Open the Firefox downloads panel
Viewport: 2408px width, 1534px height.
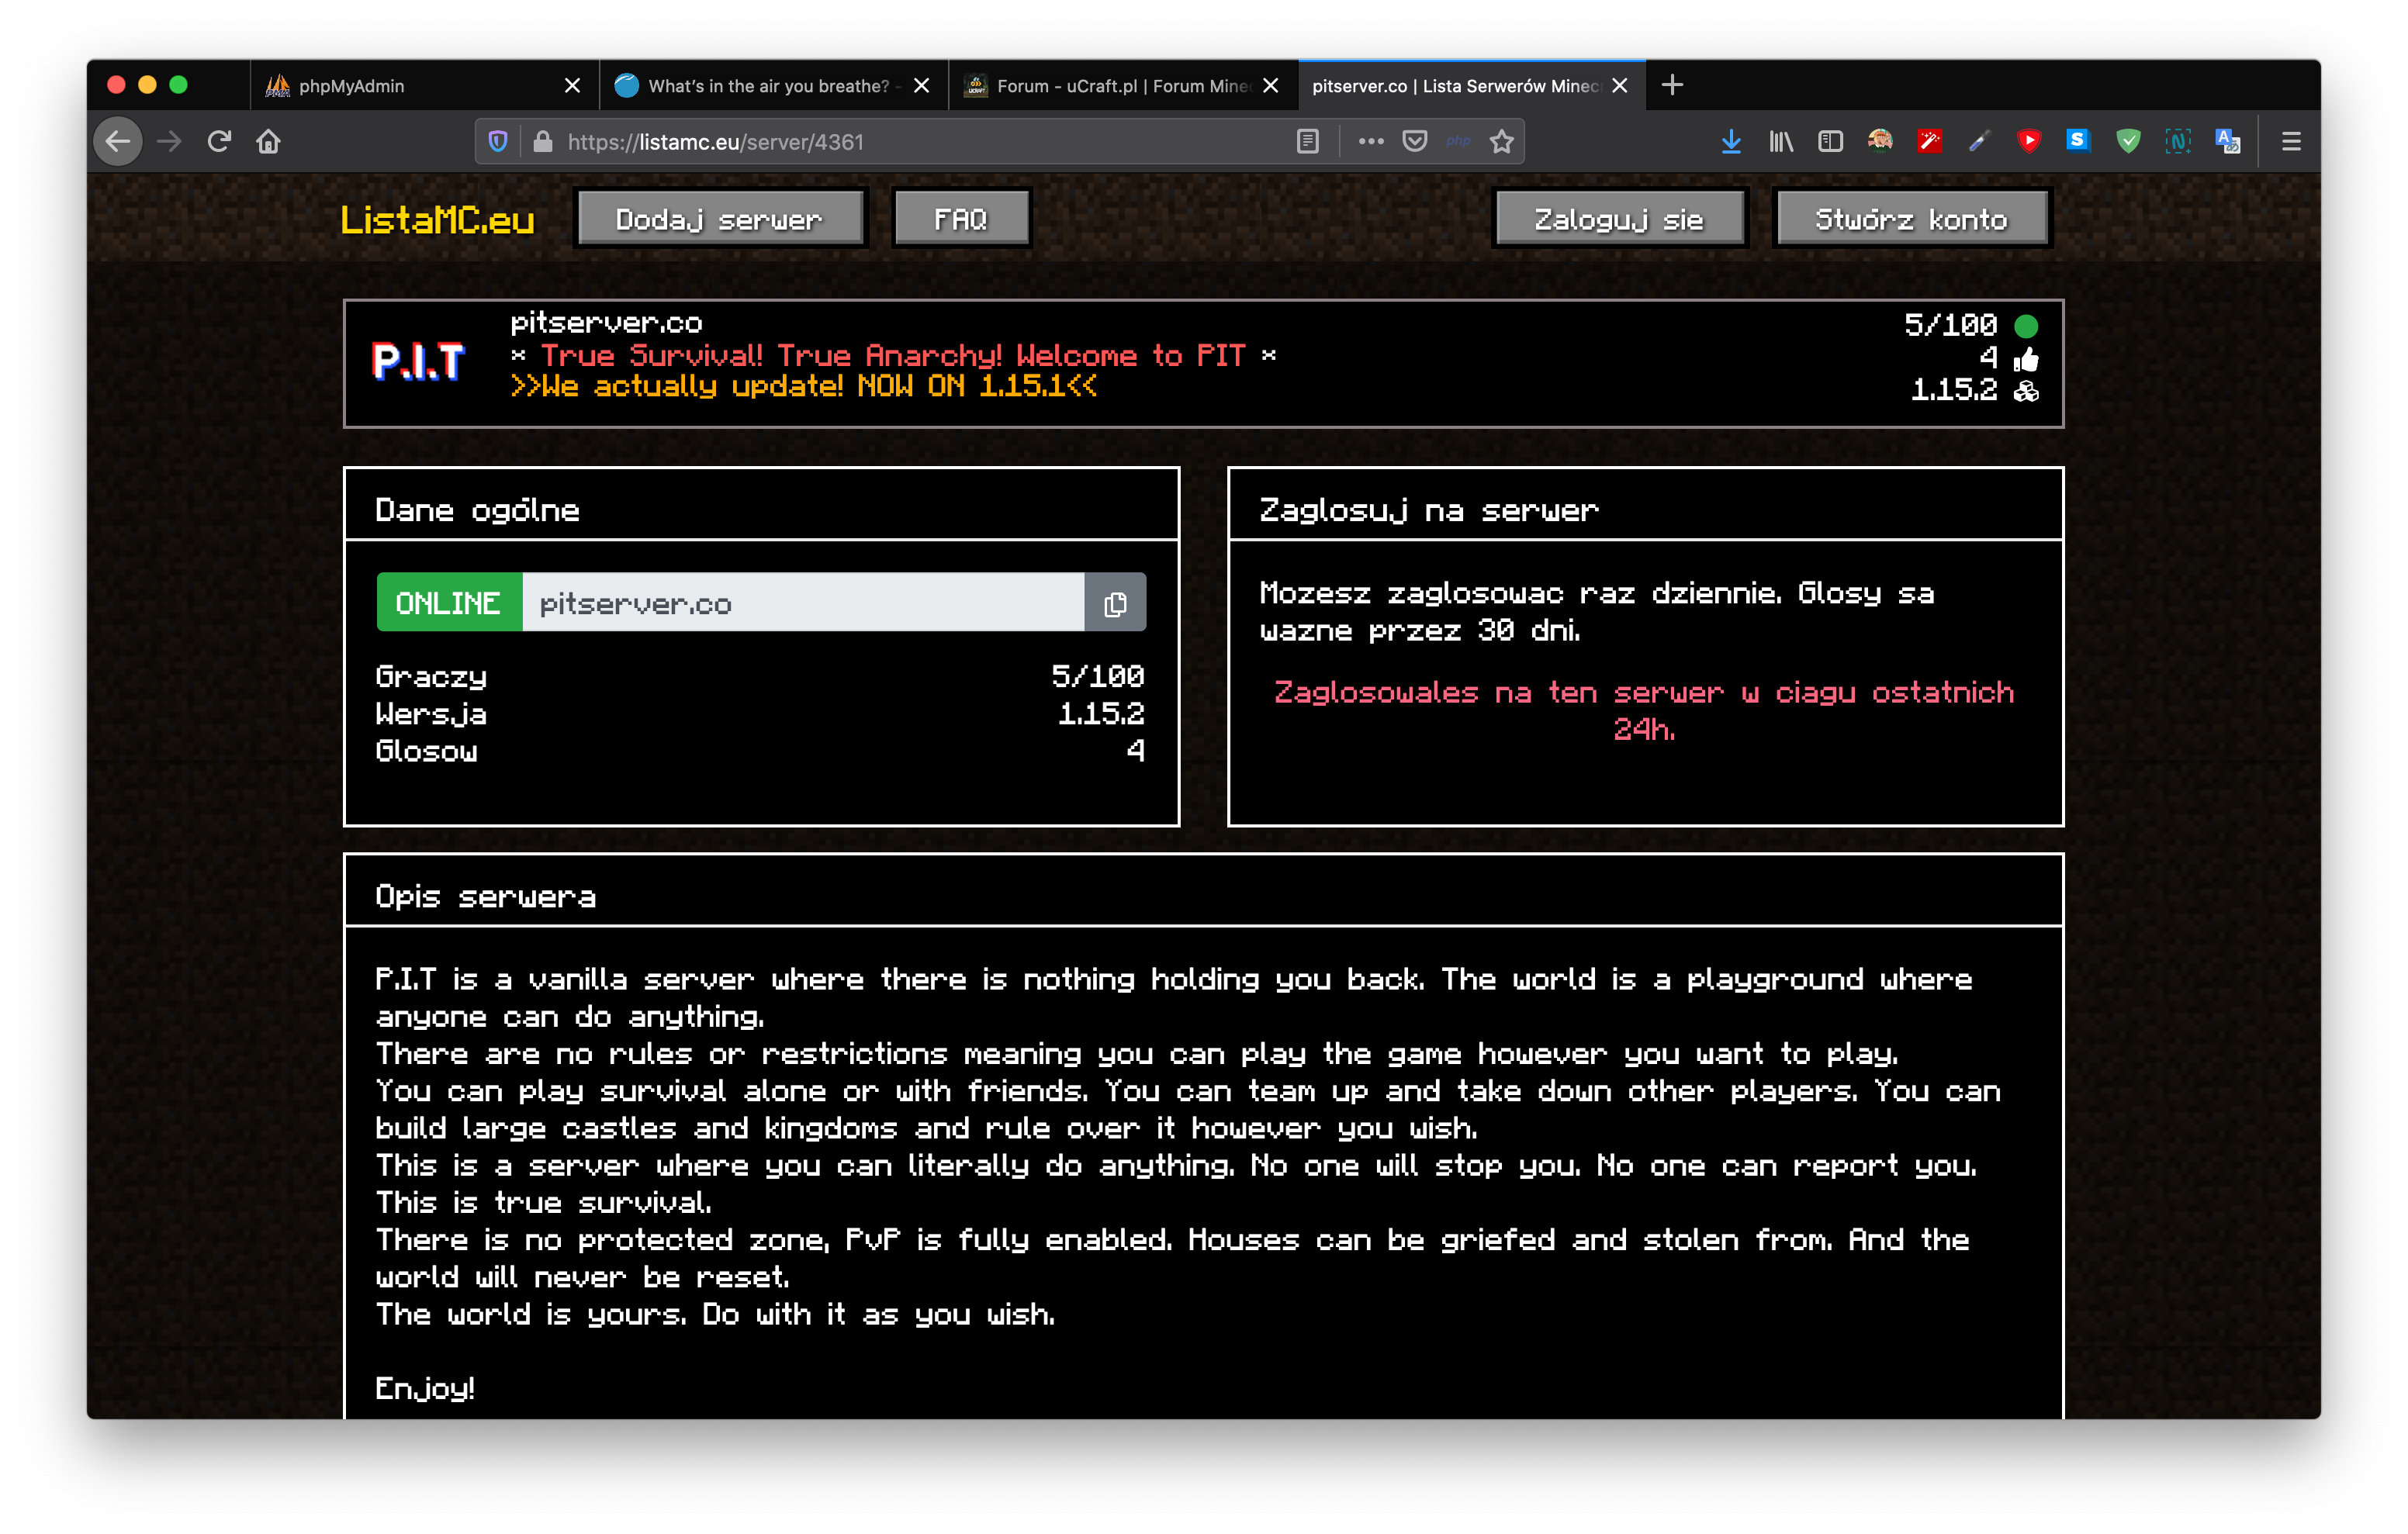tap(1731, 142)
